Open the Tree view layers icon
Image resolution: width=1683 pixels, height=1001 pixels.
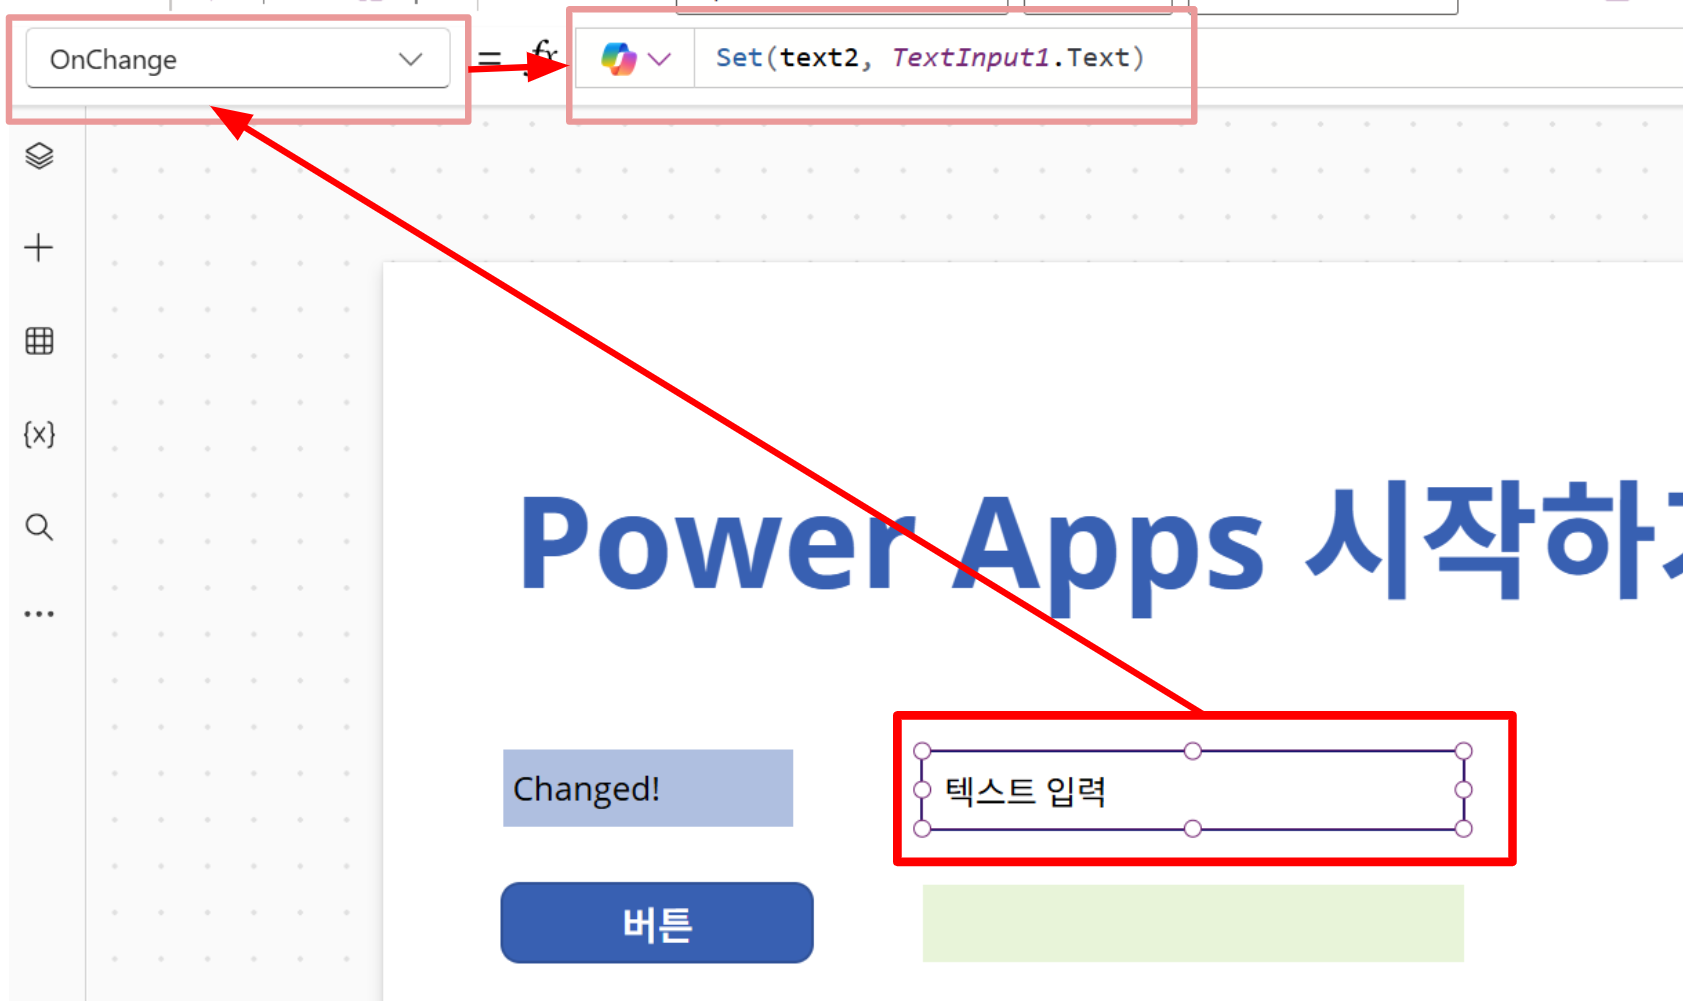[x=39, y=156]
